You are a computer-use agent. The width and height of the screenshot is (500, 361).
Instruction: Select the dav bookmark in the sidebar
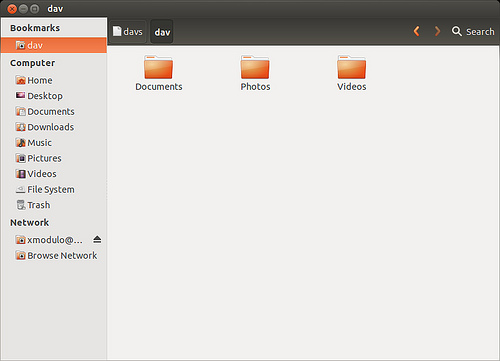click(54, 45)
